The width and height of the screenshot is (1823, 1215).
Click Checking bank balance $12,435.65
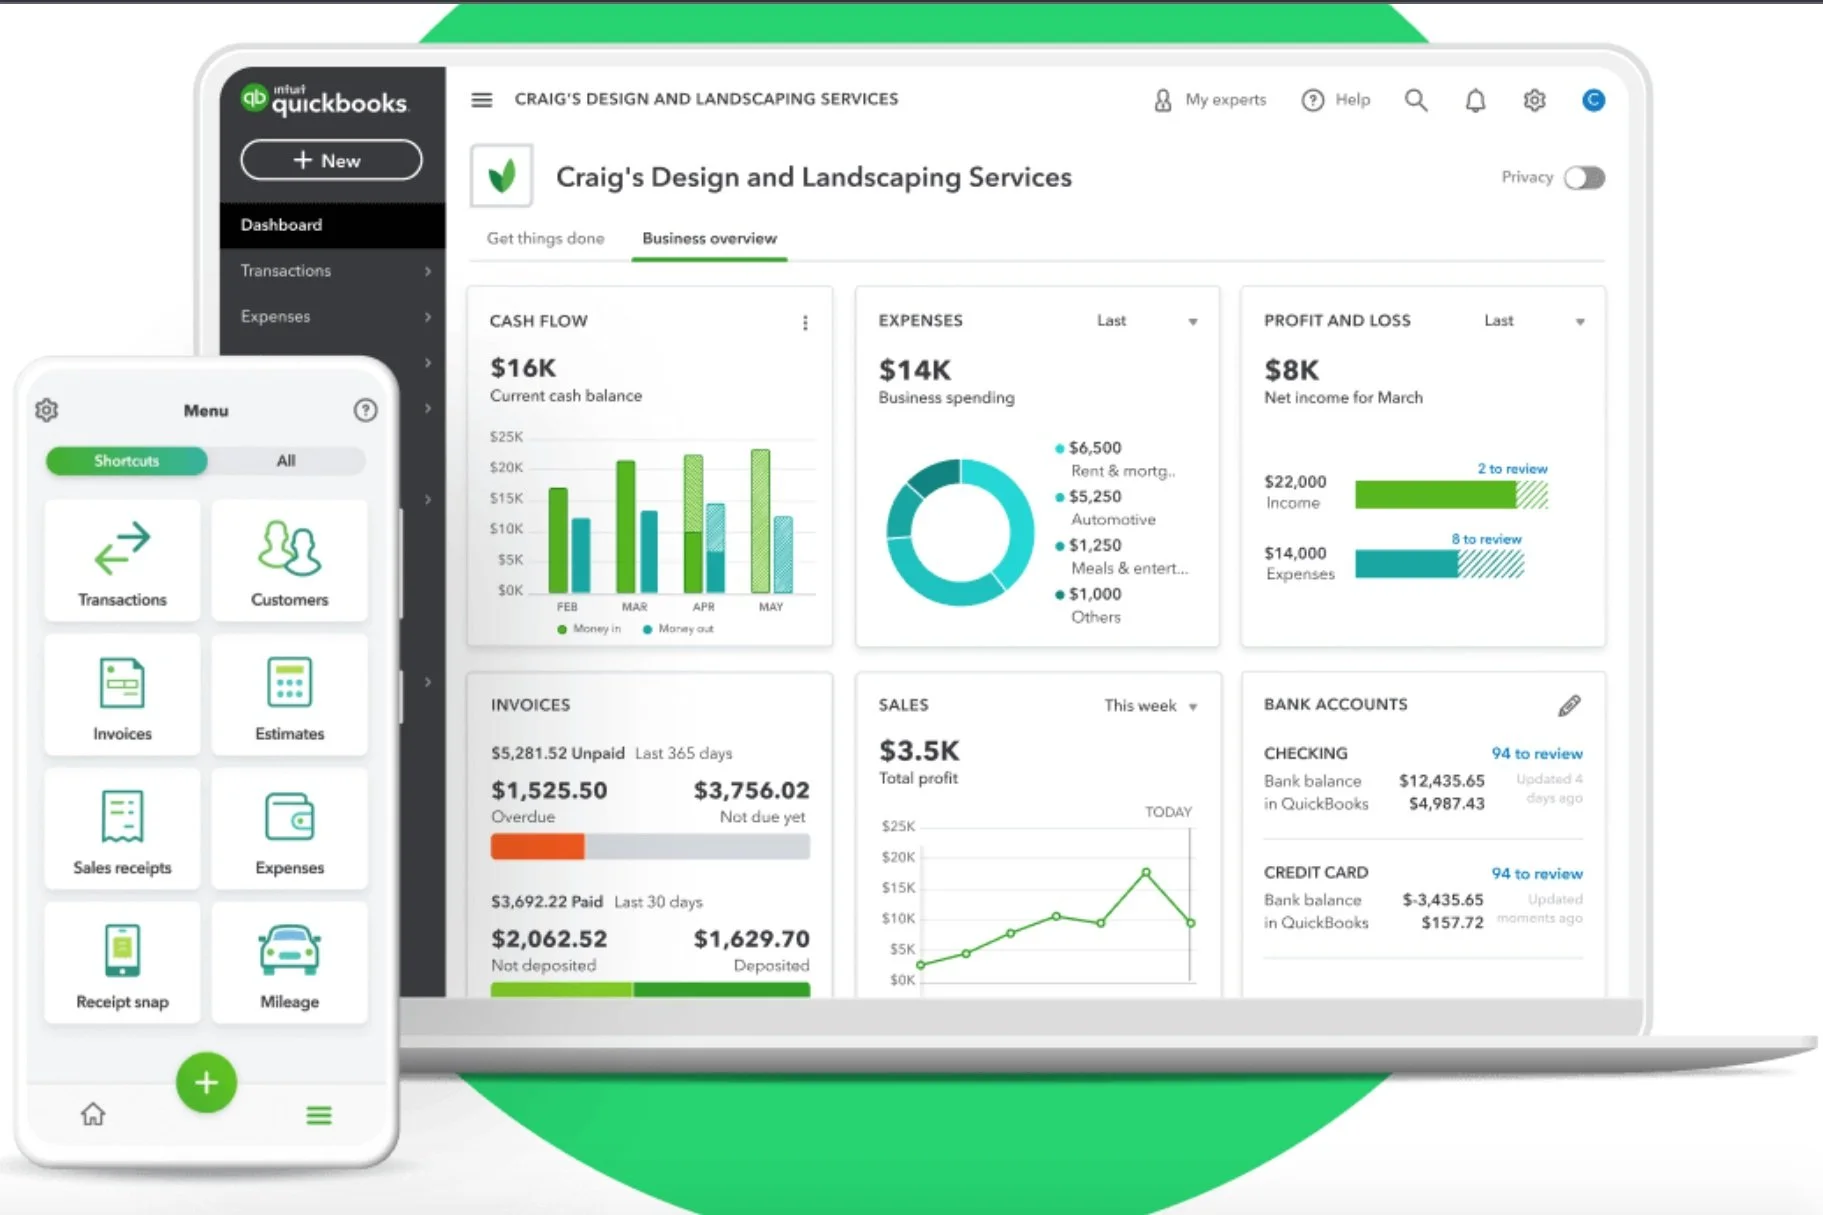click(x=1441, y=781)
